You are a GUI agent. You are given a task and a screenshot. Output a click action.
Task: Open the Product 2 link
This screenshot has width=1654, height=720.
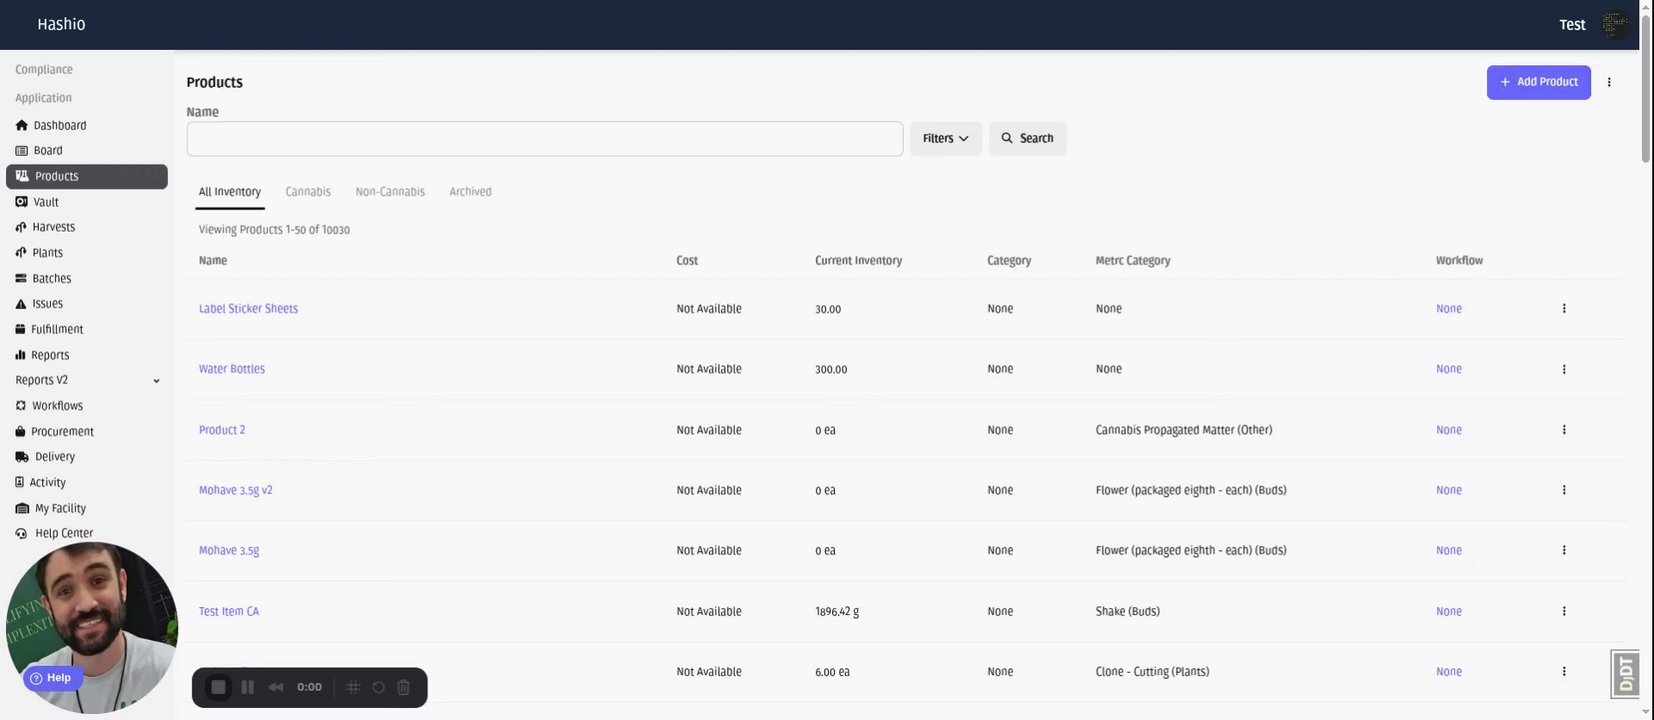coord(222,430)
